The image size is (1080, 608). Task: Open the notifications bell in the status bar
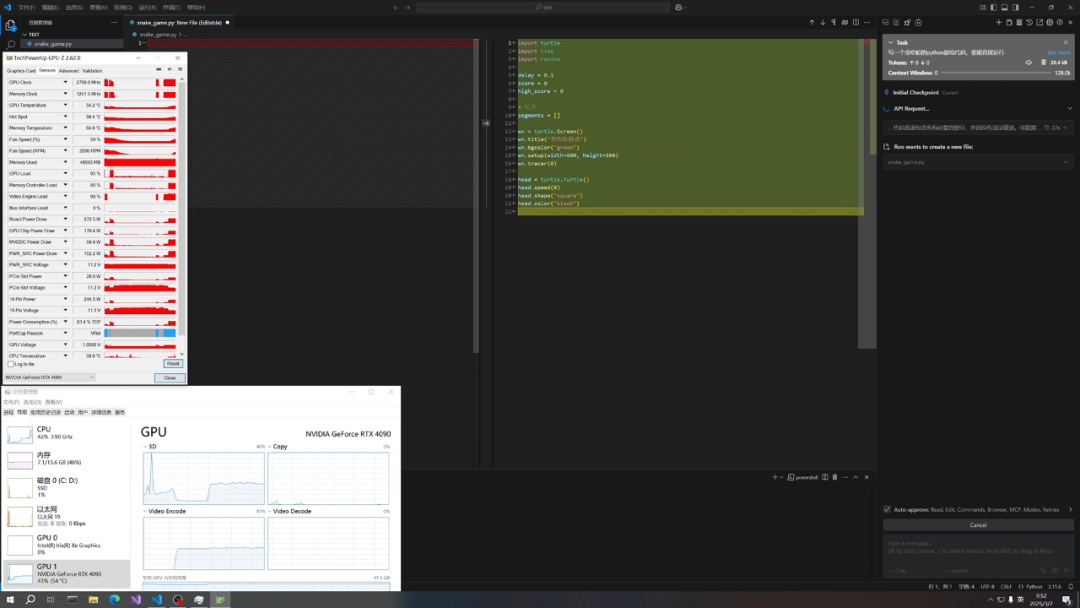1071,587
